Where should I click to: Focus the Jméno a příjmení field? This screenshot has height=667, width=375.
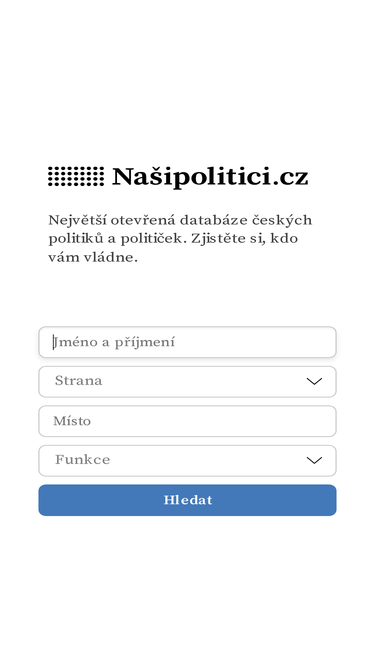[x=188, y=342]
